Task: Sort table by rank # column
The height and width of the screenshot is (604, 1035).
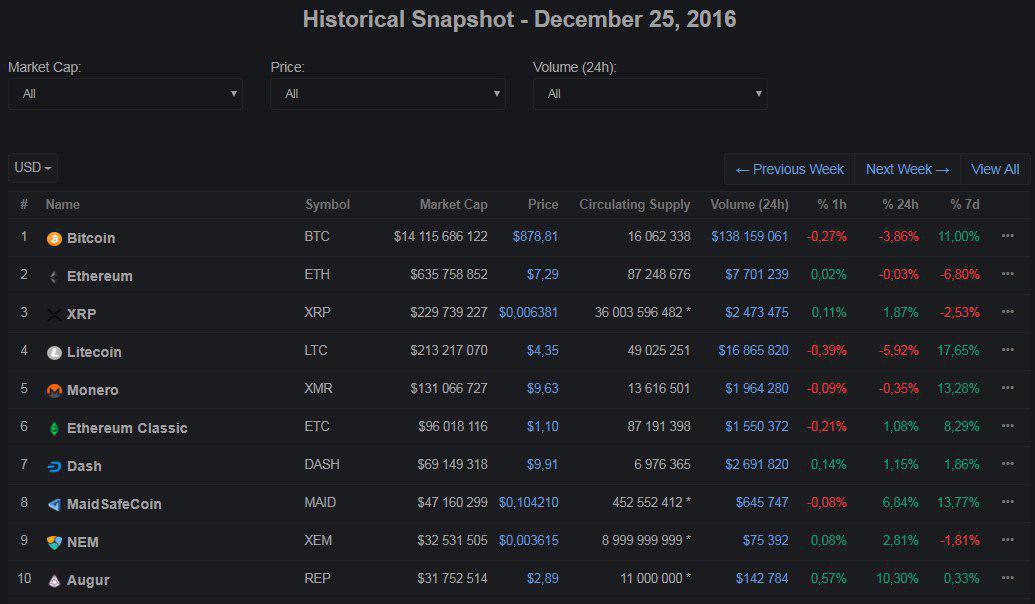Action: click(24, 205)
